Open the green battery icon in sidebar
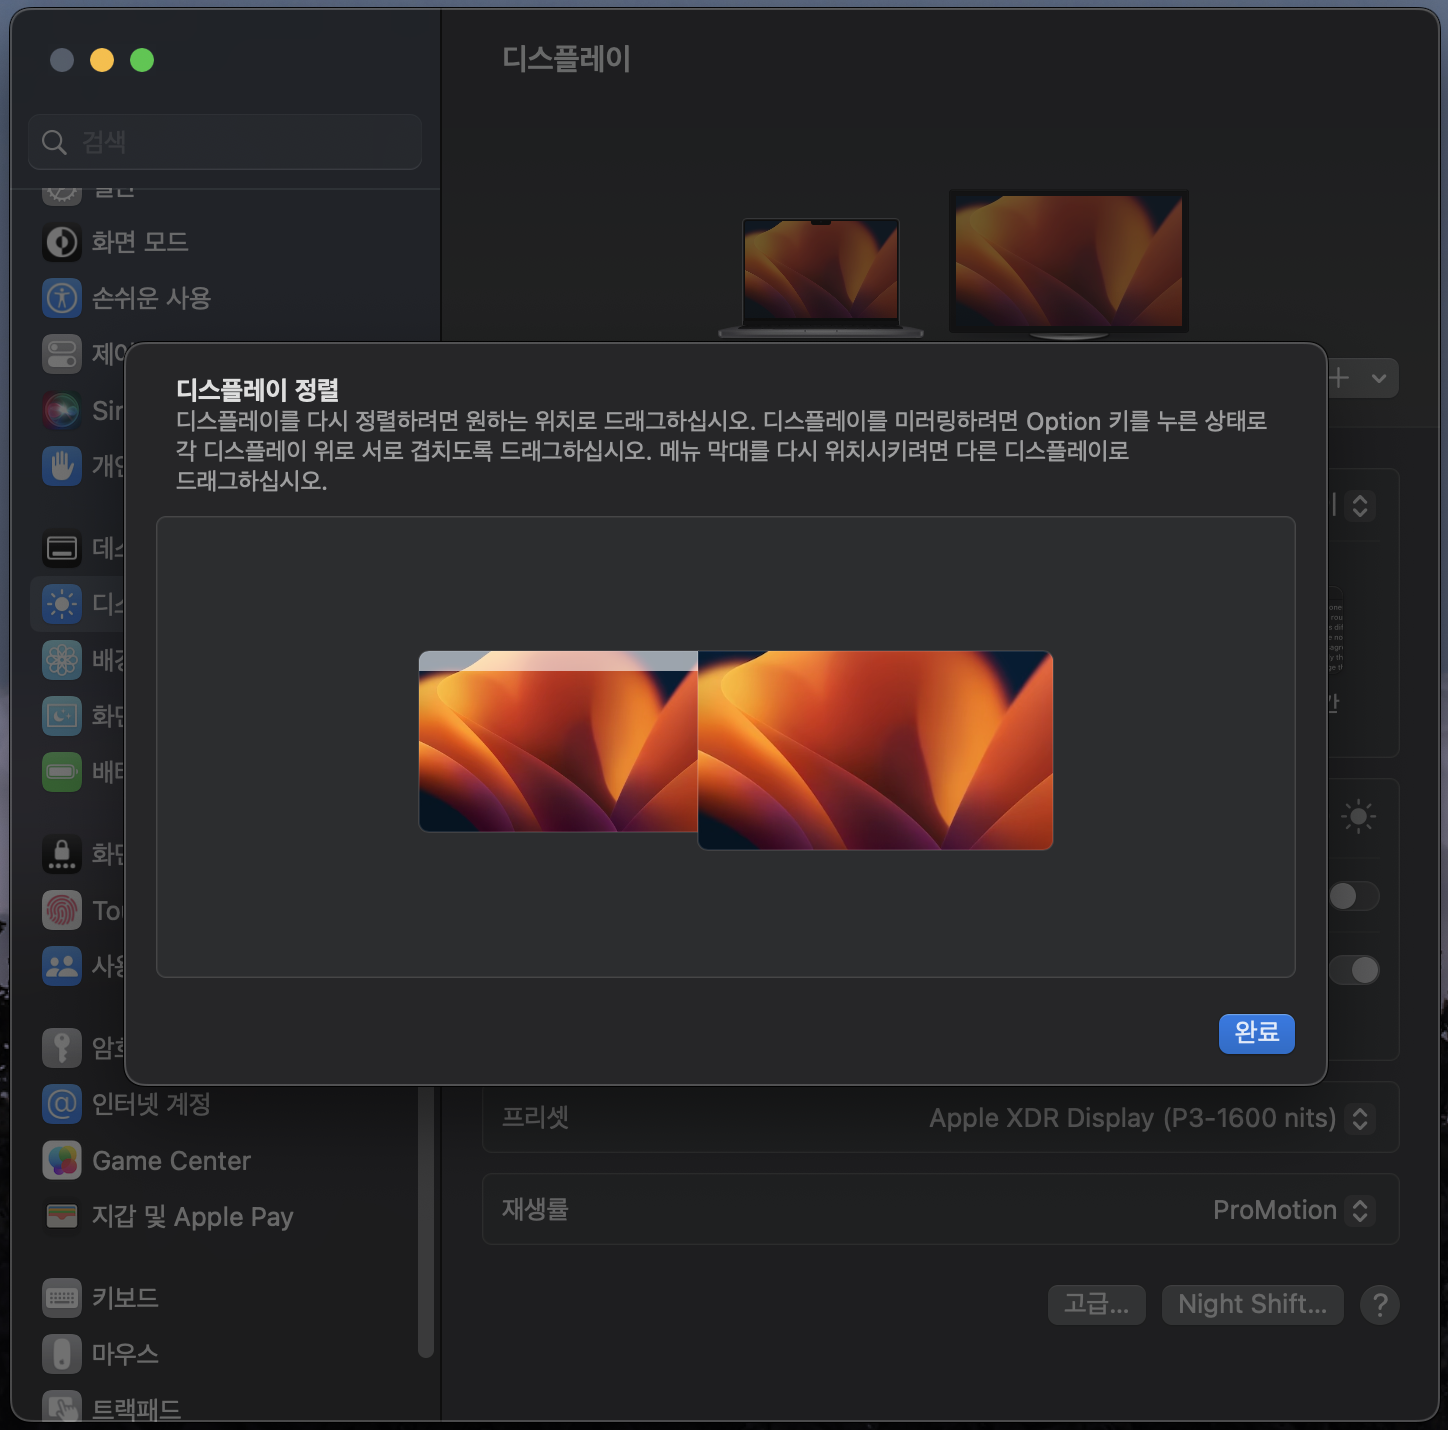 pyautogui.click(x=62, y=772)
